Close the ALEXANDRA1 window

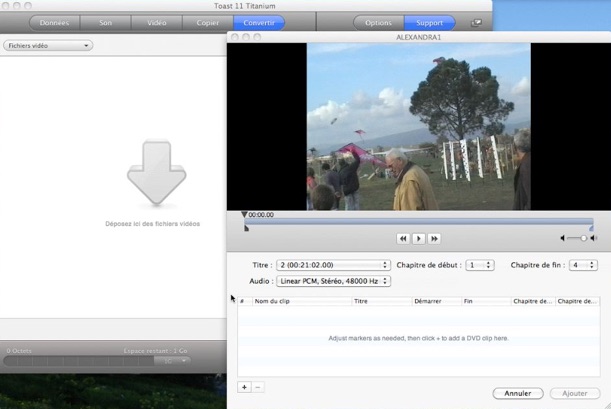pyautogui.click(x=235, y=37)
